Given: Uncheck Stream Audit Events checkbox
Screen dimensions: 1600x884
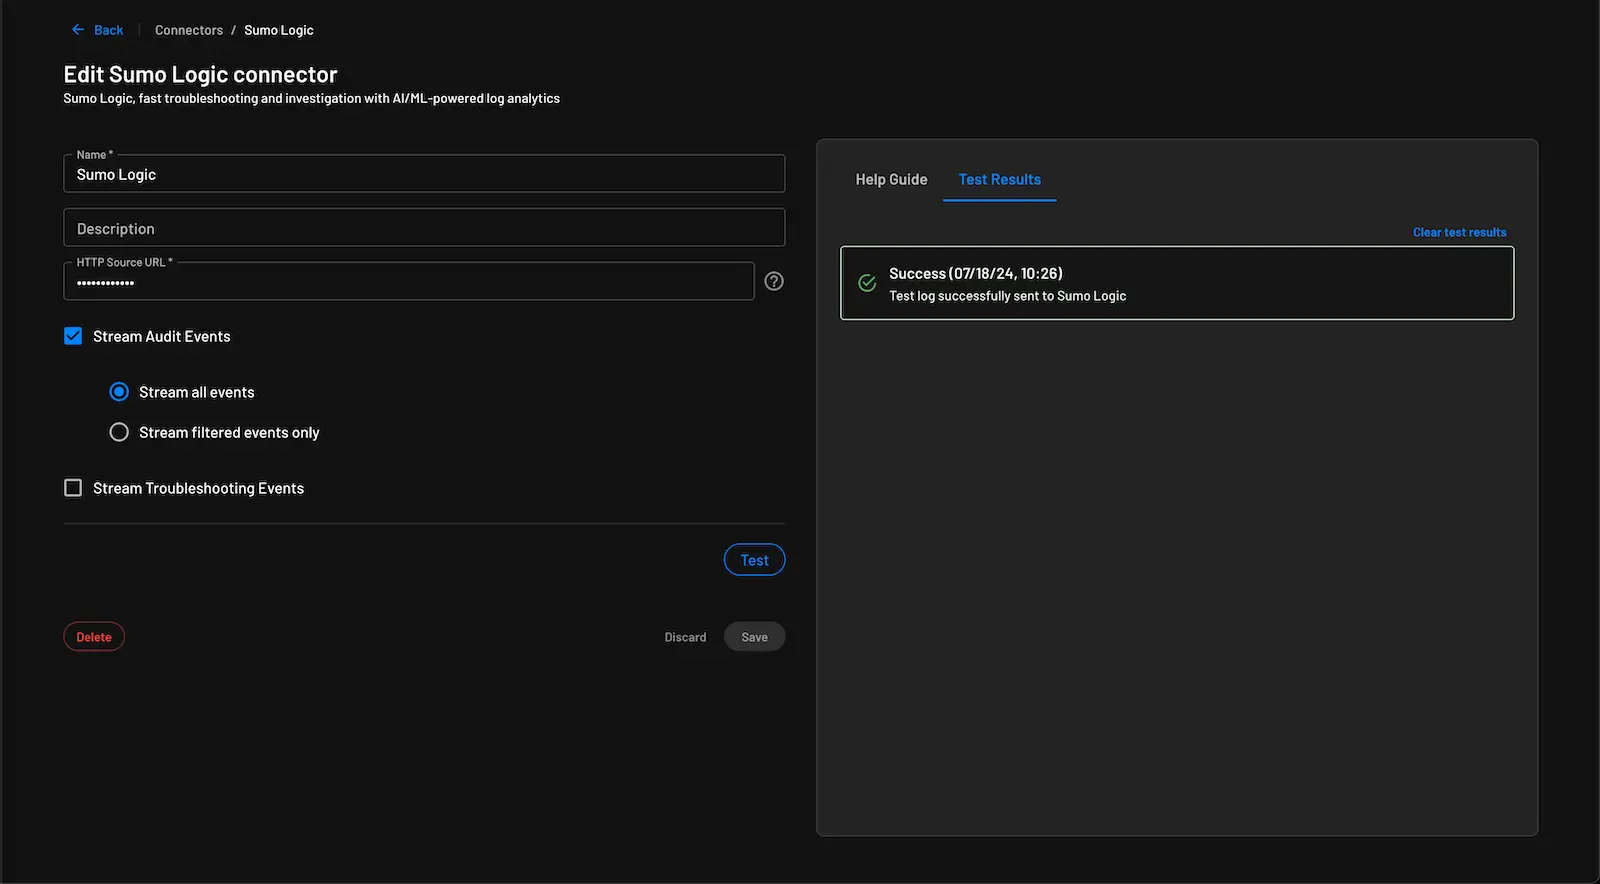Looking at the screenshot, I should click(x=73, y=336).
